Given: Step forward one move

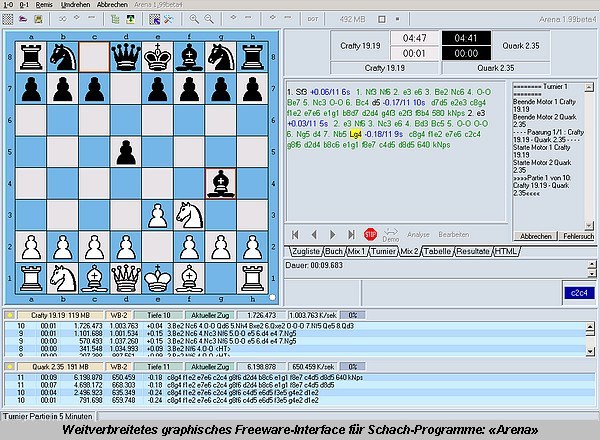Looking at the screenshot, I should tap(332, 235).
